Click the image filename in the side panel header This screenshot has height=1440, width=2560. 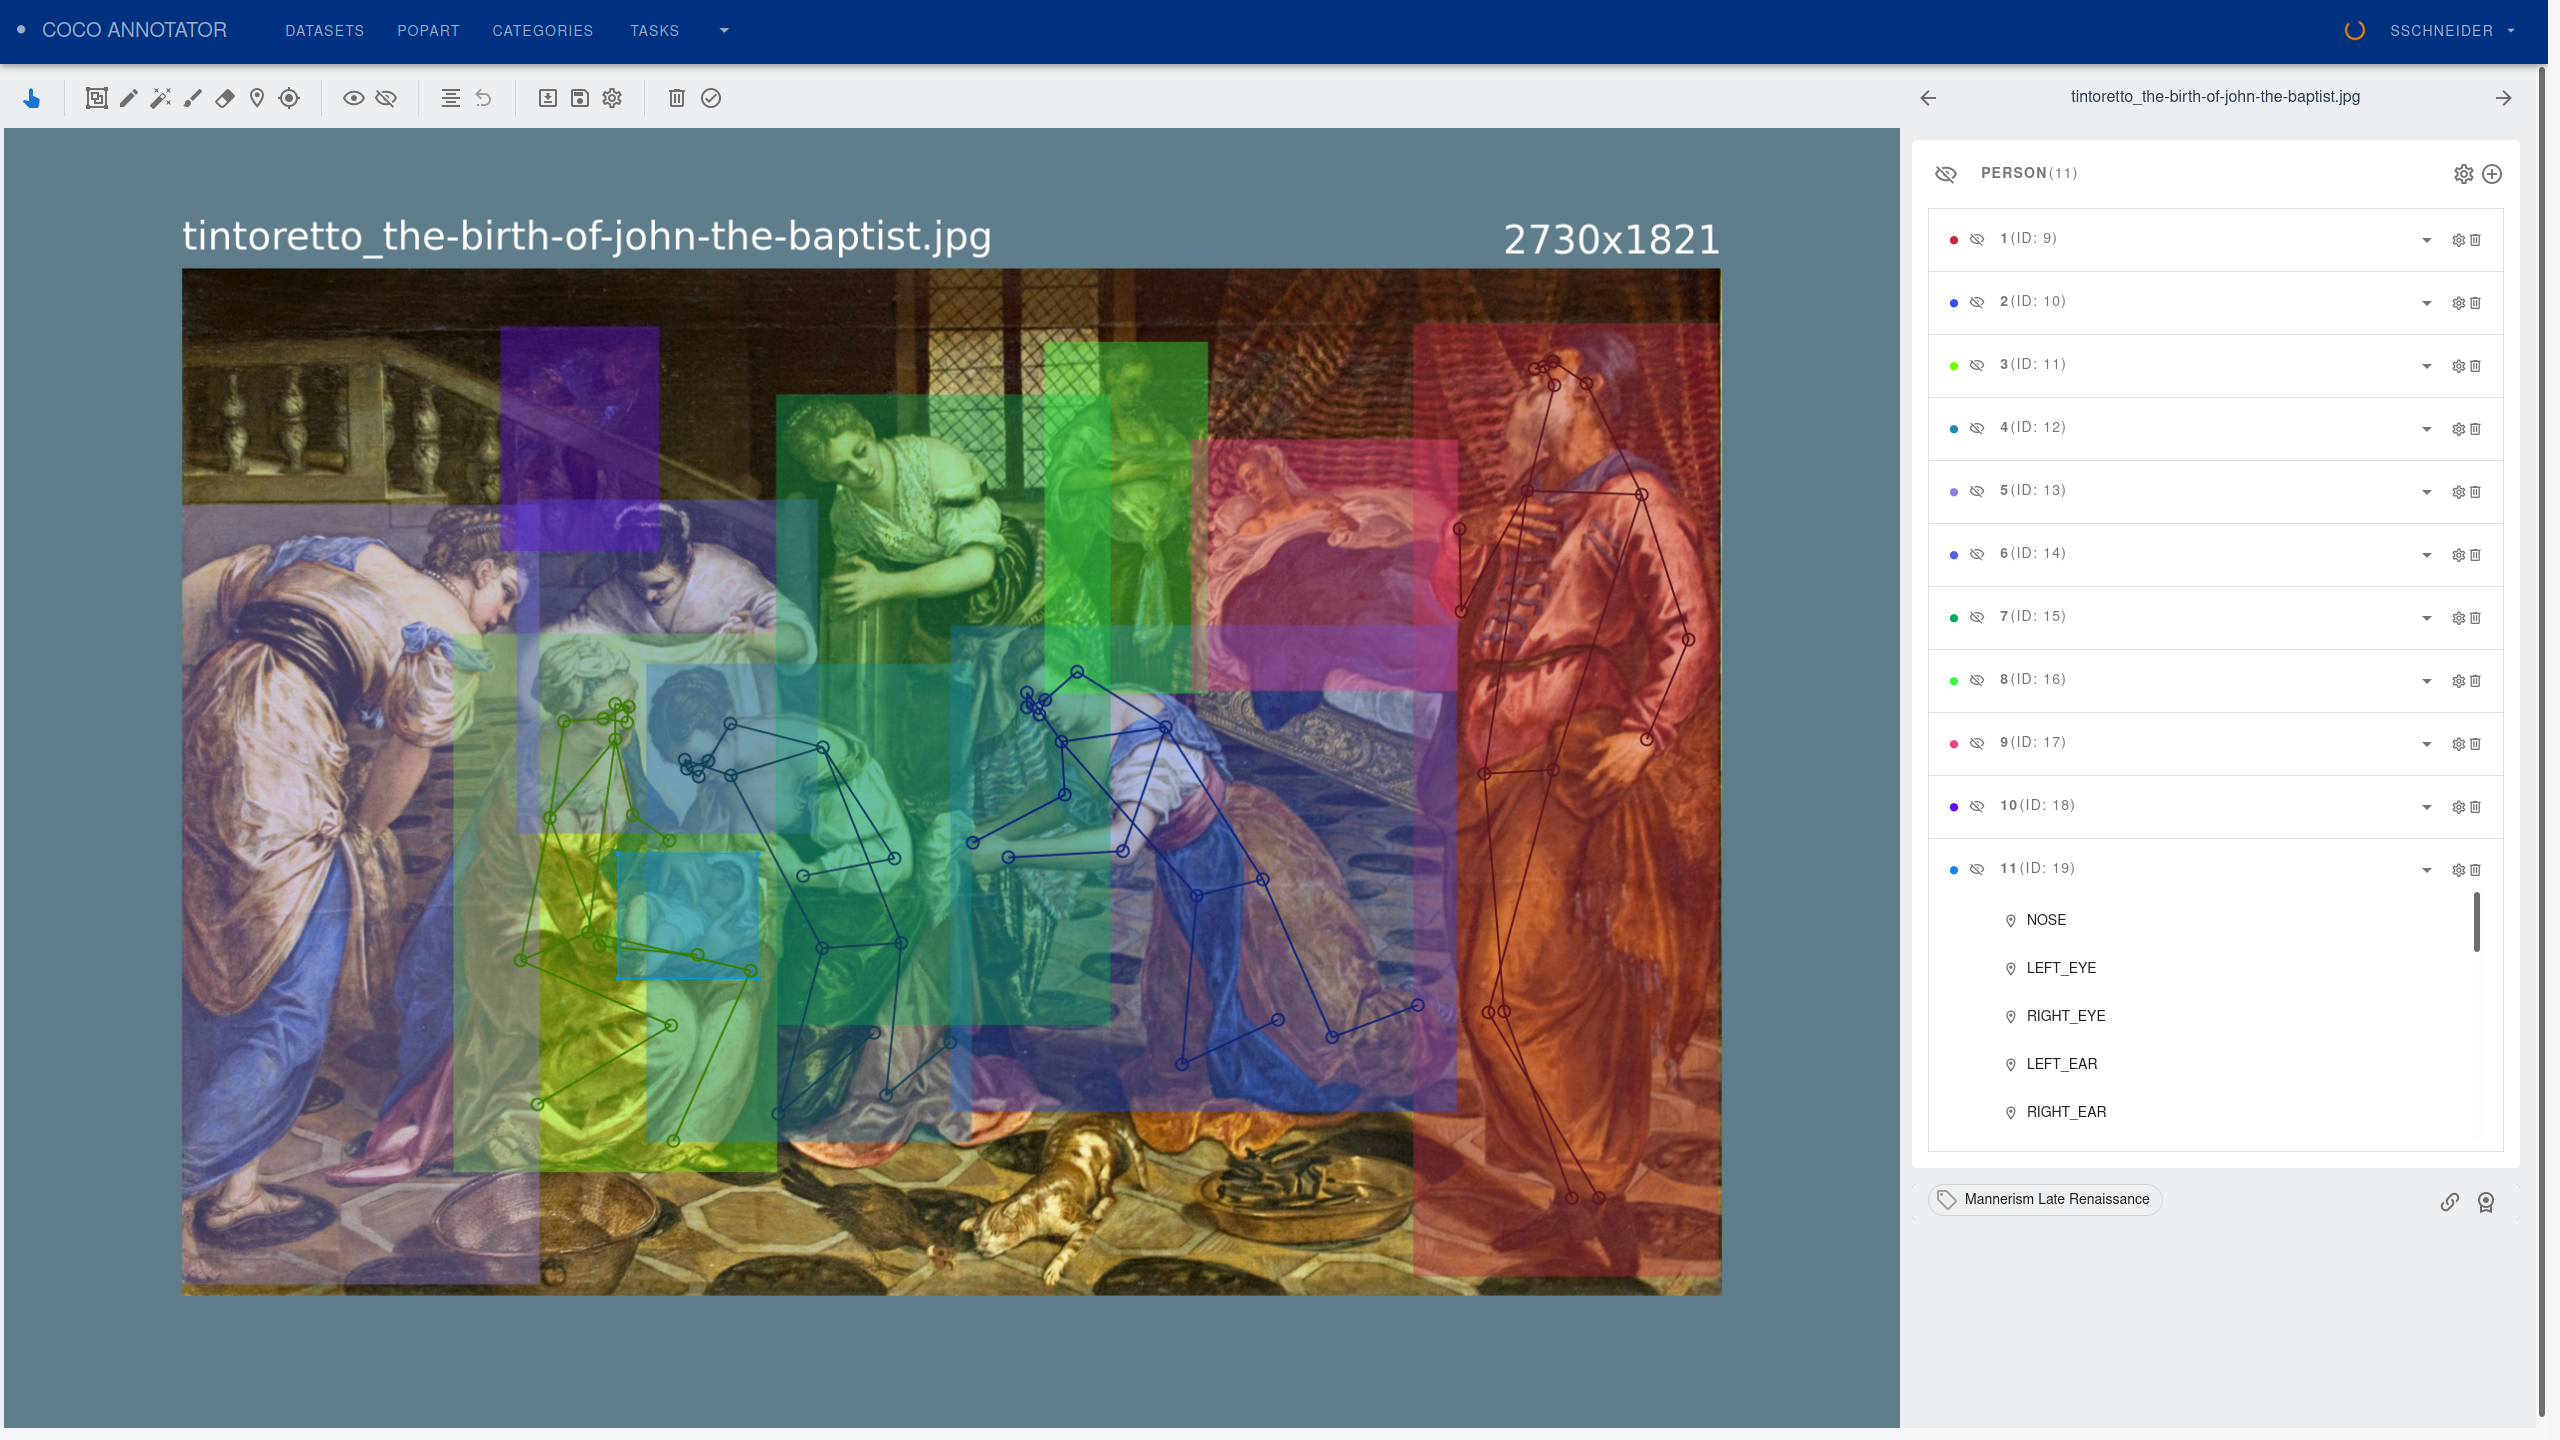[x=2215, y=97]
